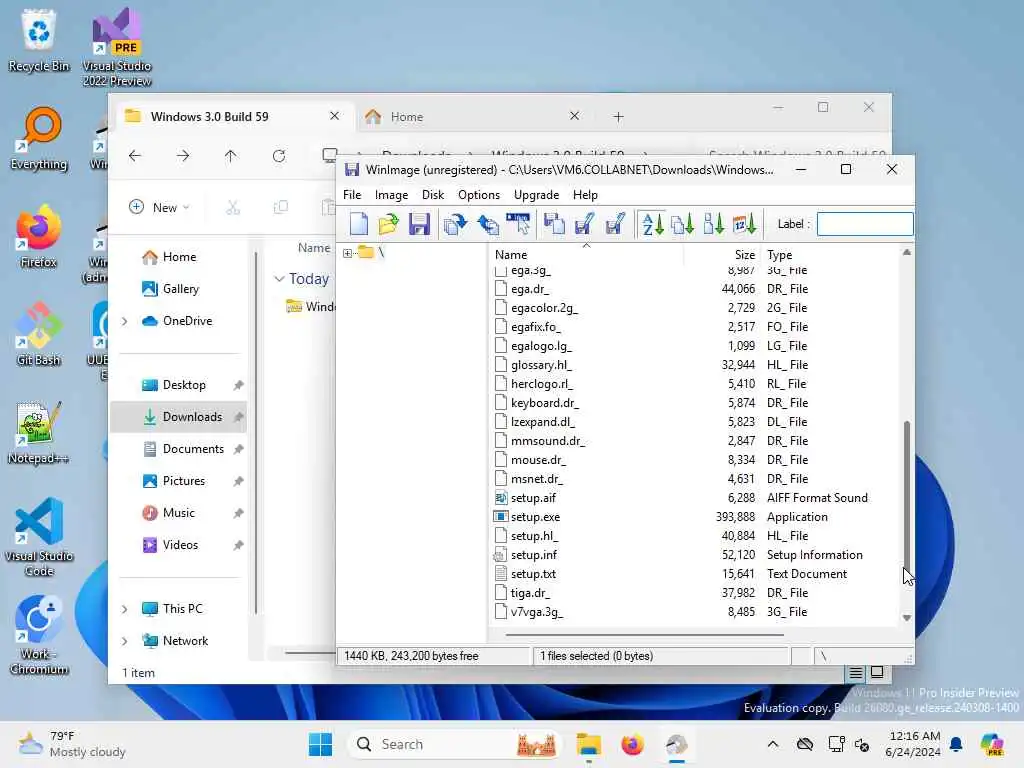Open the Windows Start button

320,744
